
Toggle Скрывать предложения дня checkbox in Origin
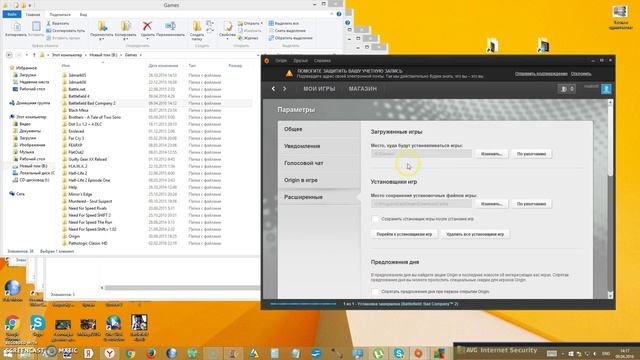pyautogui.click(x=375, y=292)
